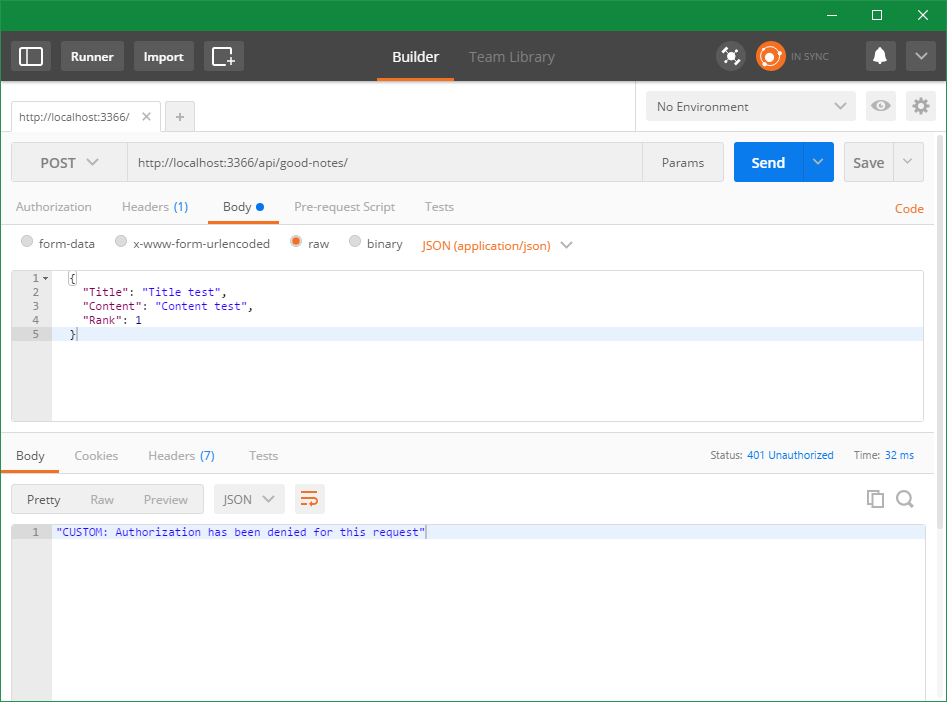Open the POST method dropdown
This screenshot has height=702, width=947.
pyautogui.click(x=69, y=163)
